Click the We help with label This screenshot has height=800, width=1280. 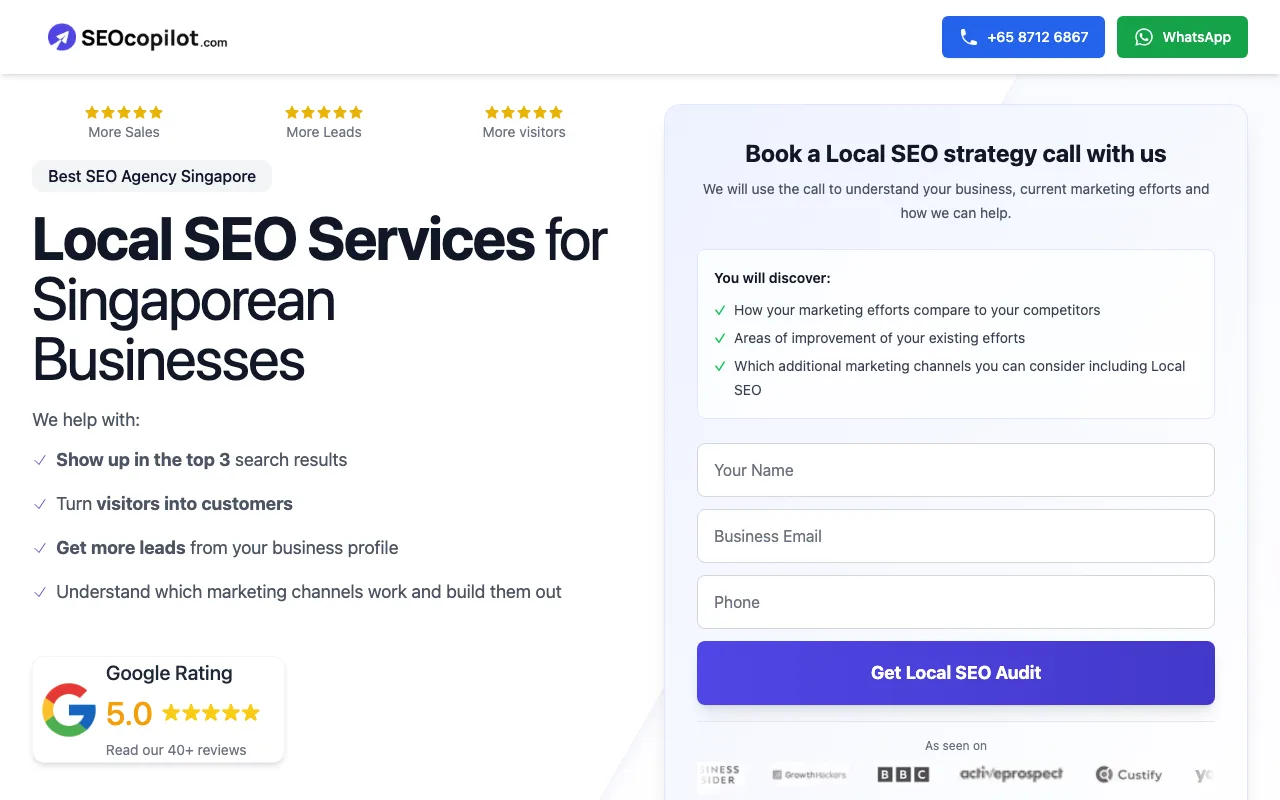[86, 420]
